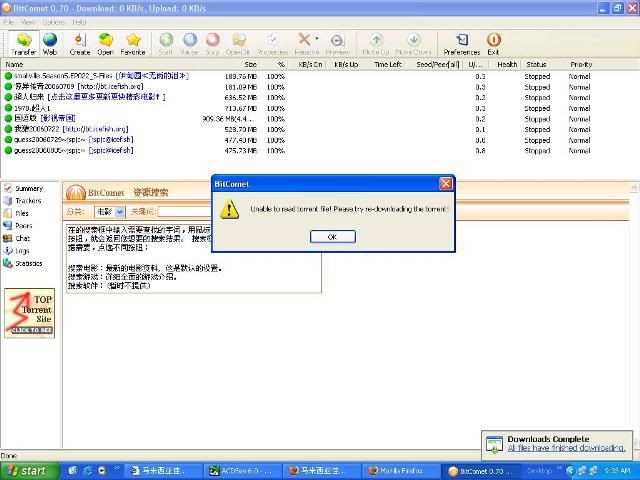Click the Exit toolbar icon

click(493, 42)
